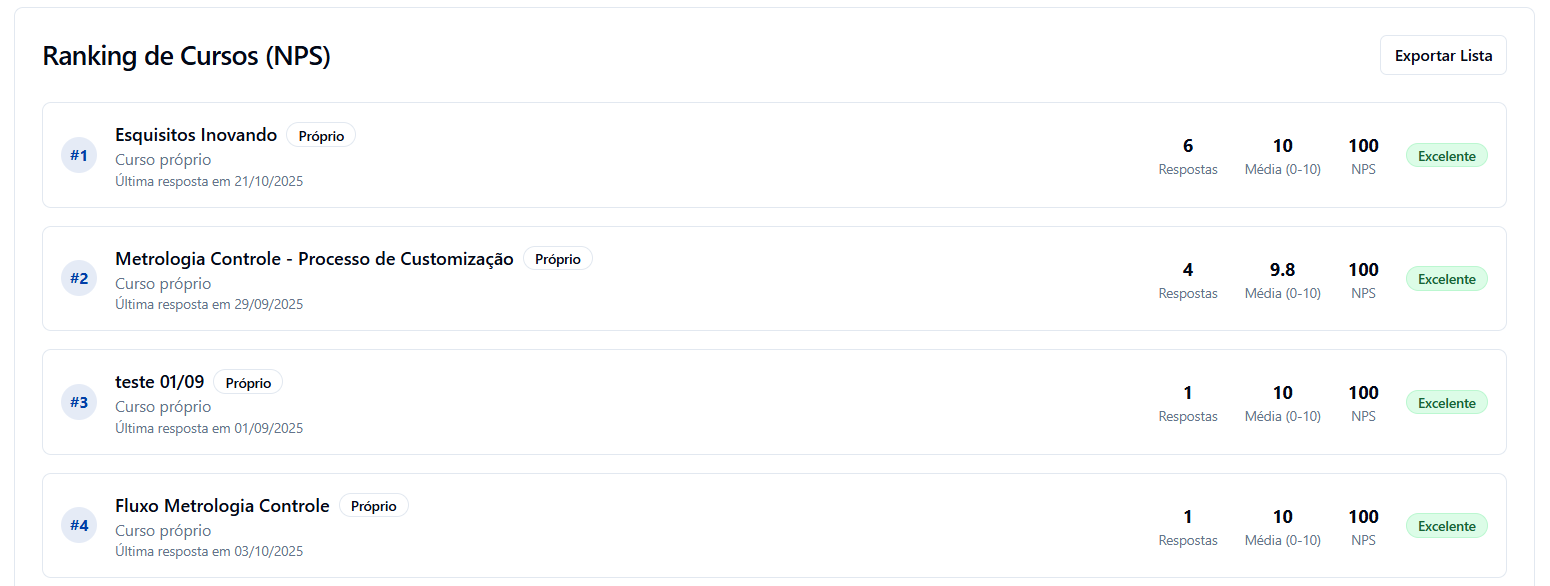
Task: Open the Fluxo Metrologia Controle course
Action: [222, 506]
